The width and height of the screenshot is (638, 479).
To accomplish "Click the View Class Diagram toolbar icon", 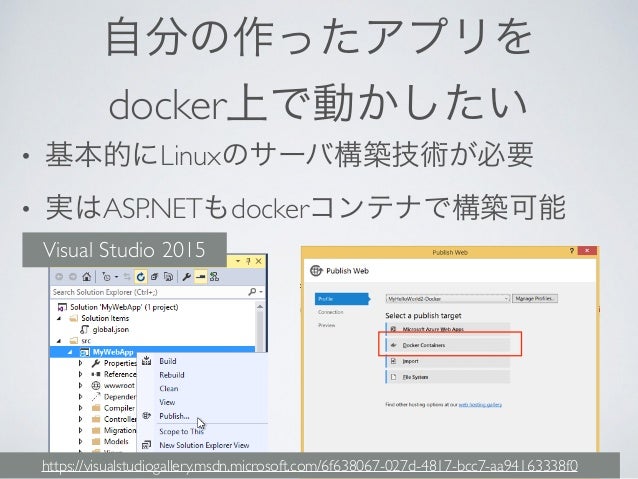I will click(x=214, y=277).
